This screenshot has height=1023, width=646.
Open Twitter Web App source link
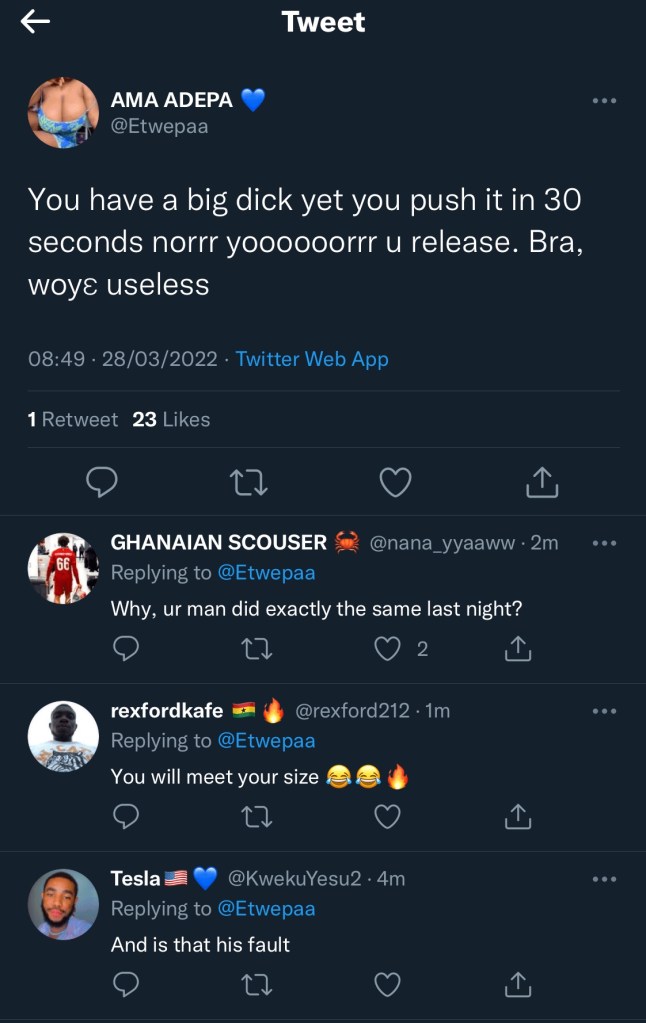(312, 359)
